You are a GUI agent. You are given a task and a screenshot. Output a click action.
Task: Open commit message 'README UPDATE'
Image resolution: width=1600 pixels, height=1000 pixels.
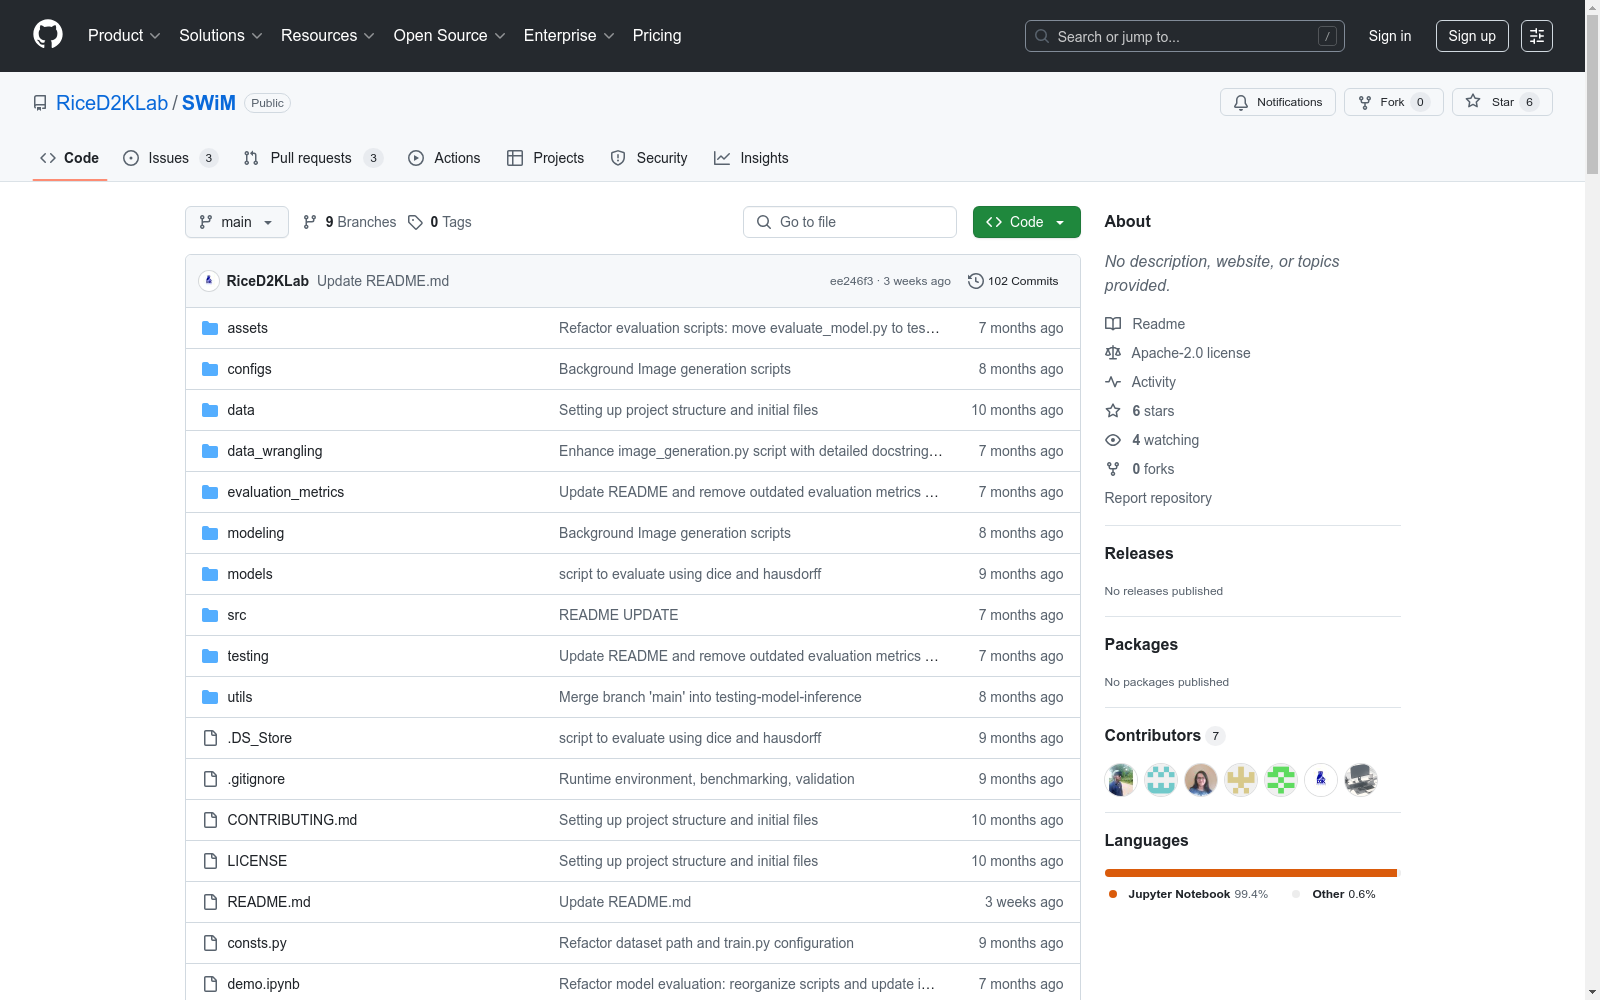pos(619,615)
